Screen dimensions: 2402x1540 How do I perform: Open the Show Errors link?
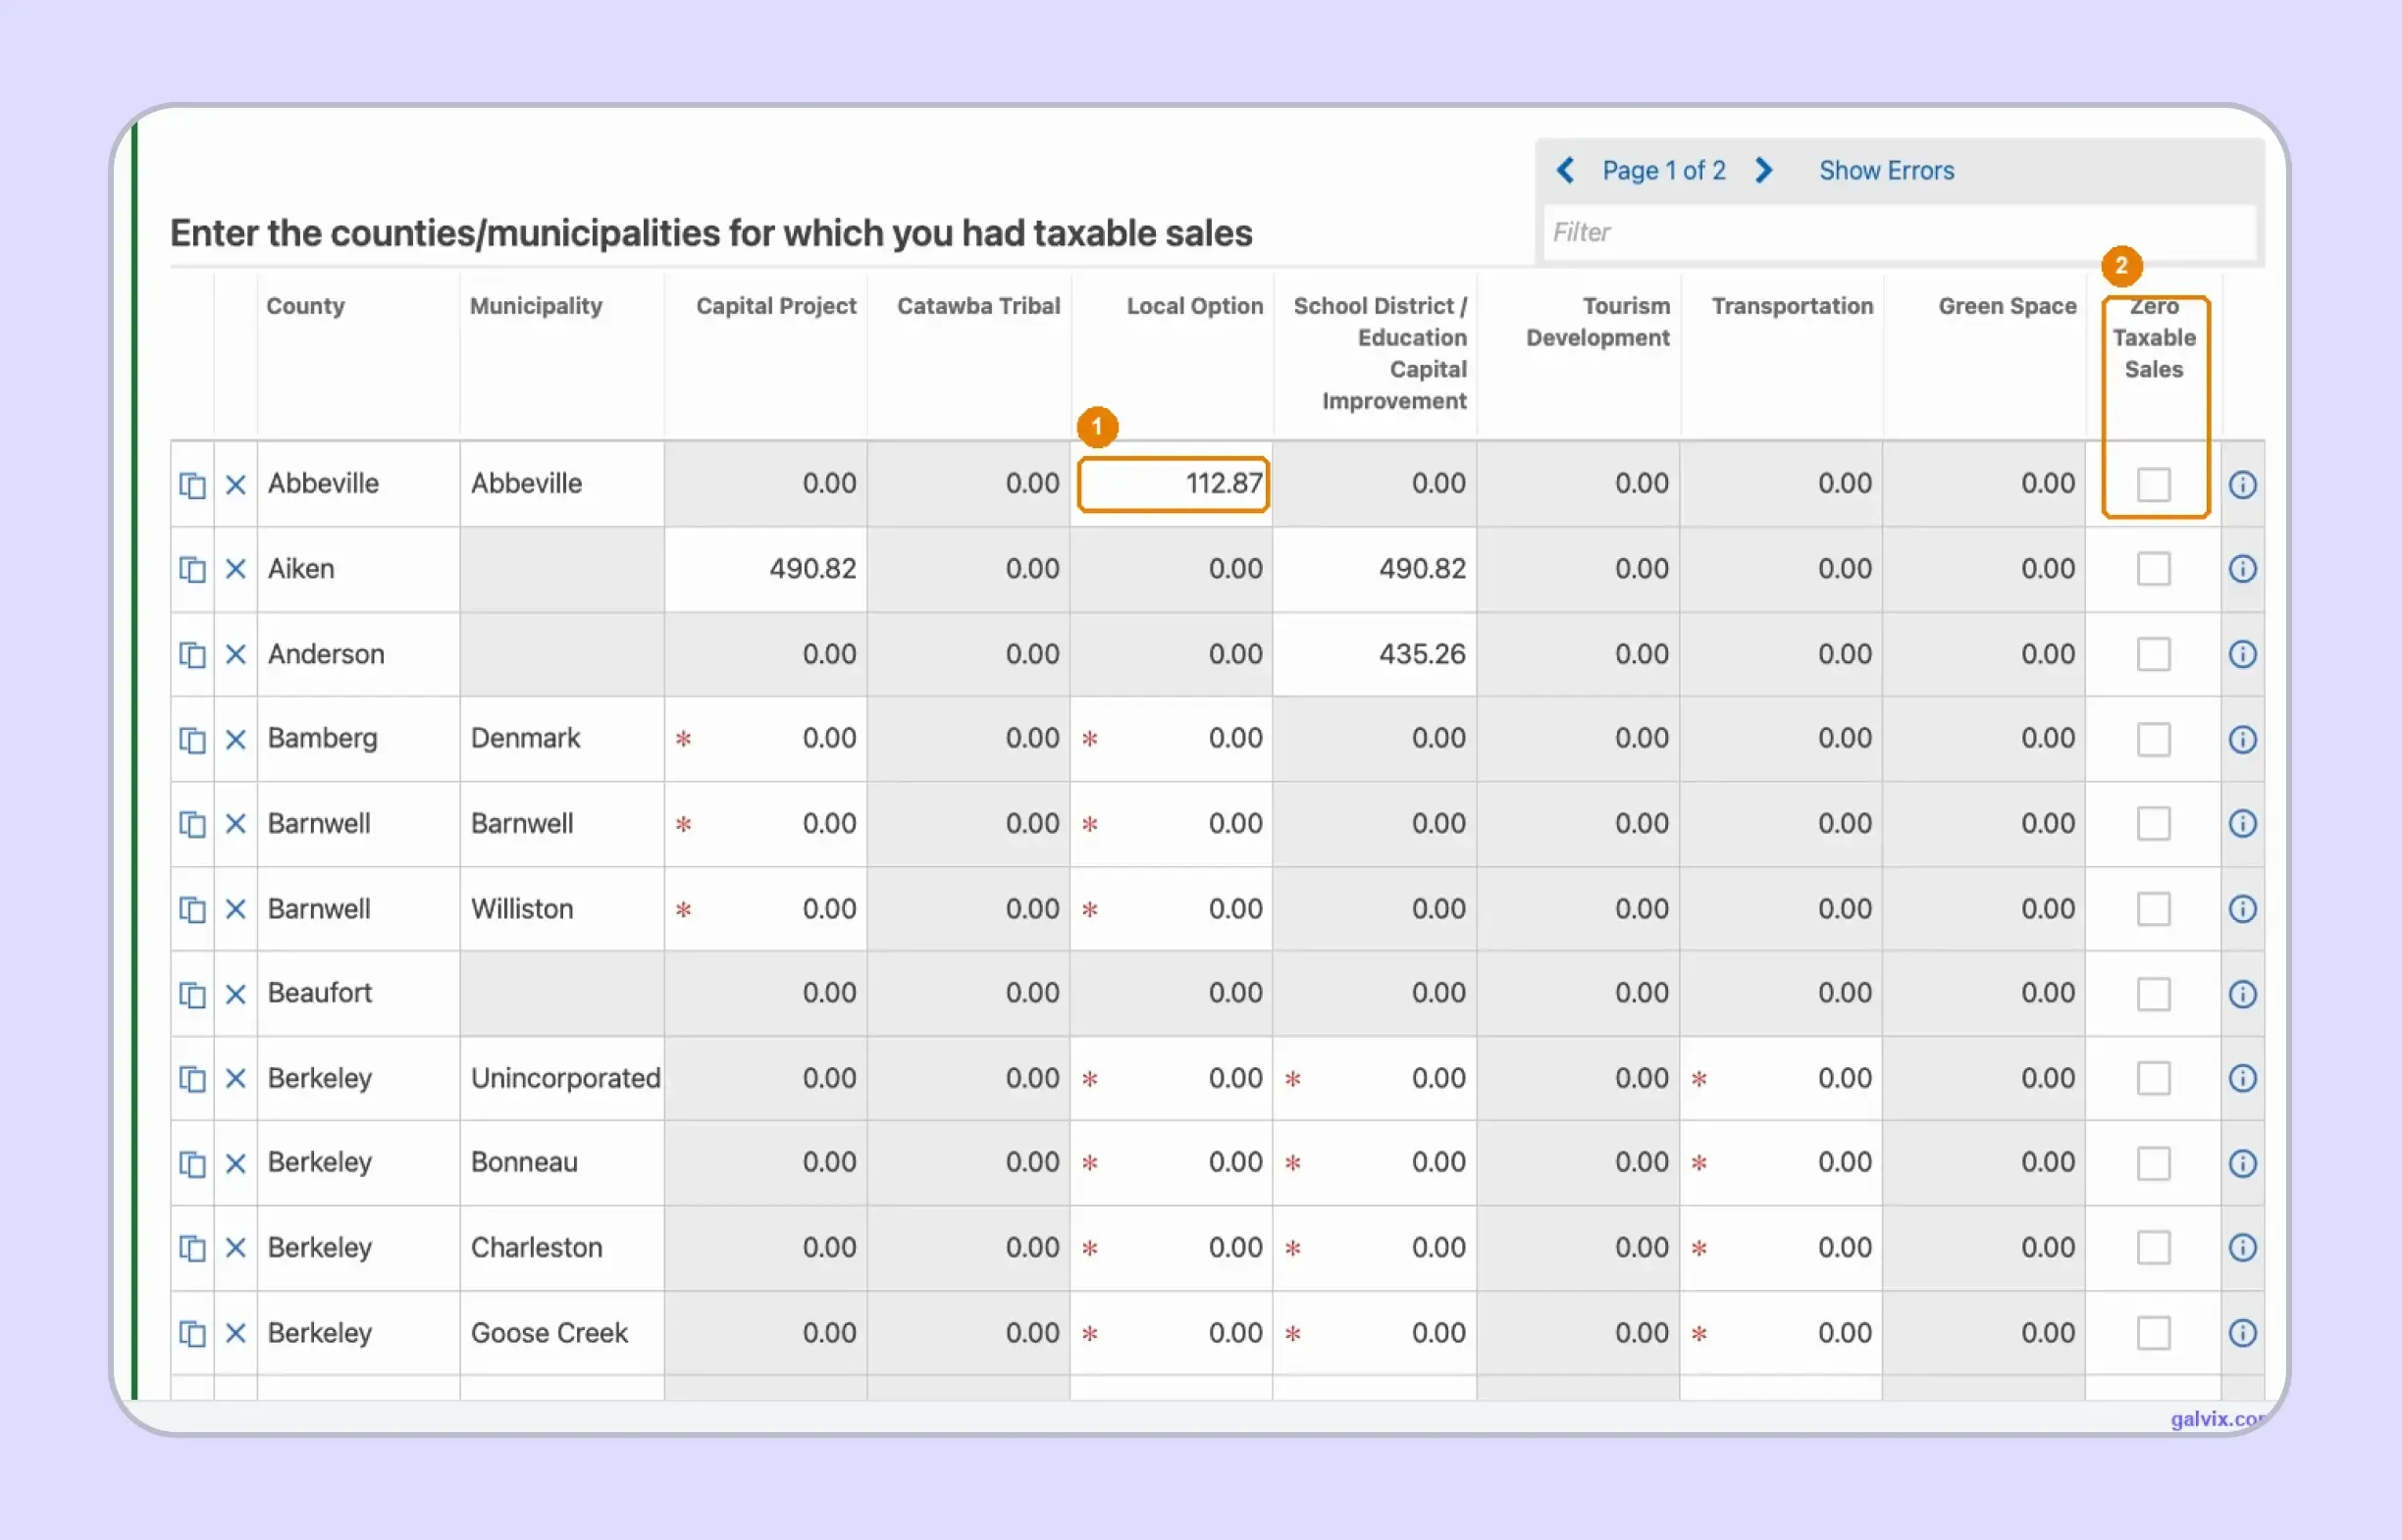click(x=1887, y=171)
